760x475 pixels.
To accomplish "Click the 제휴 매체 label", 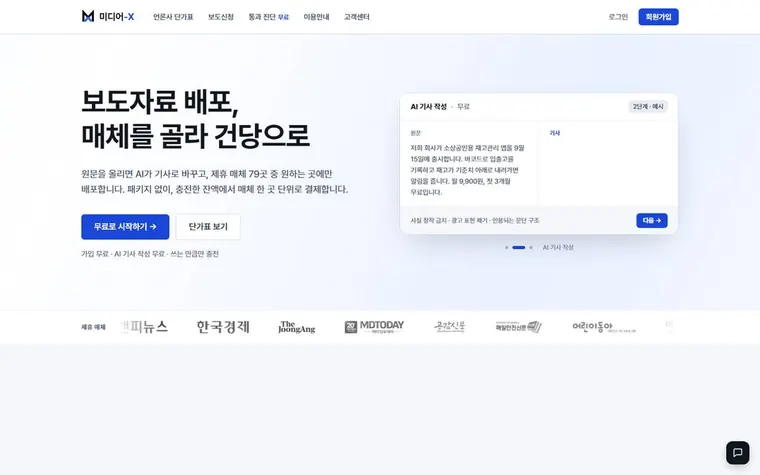I will 93,327.
